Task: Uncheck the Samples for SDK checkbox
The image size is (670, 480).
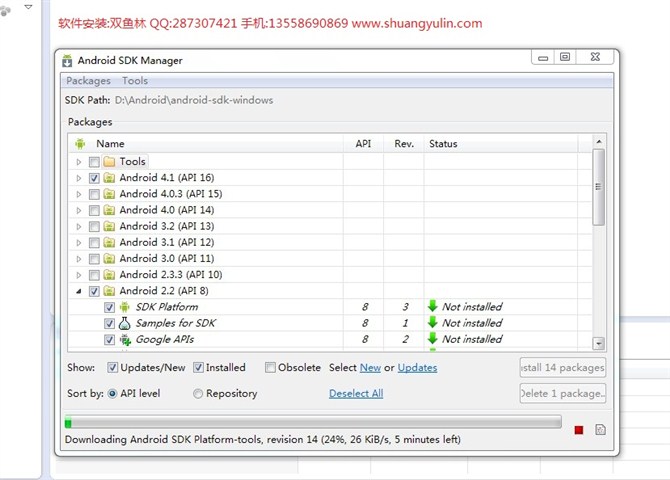Action: 109,324
